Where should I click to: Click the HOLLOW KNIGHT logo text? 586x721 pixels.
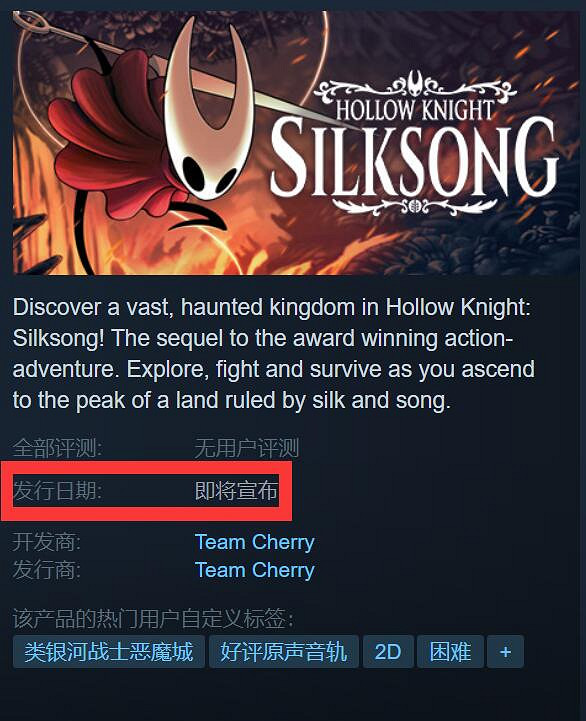(414, 110)
